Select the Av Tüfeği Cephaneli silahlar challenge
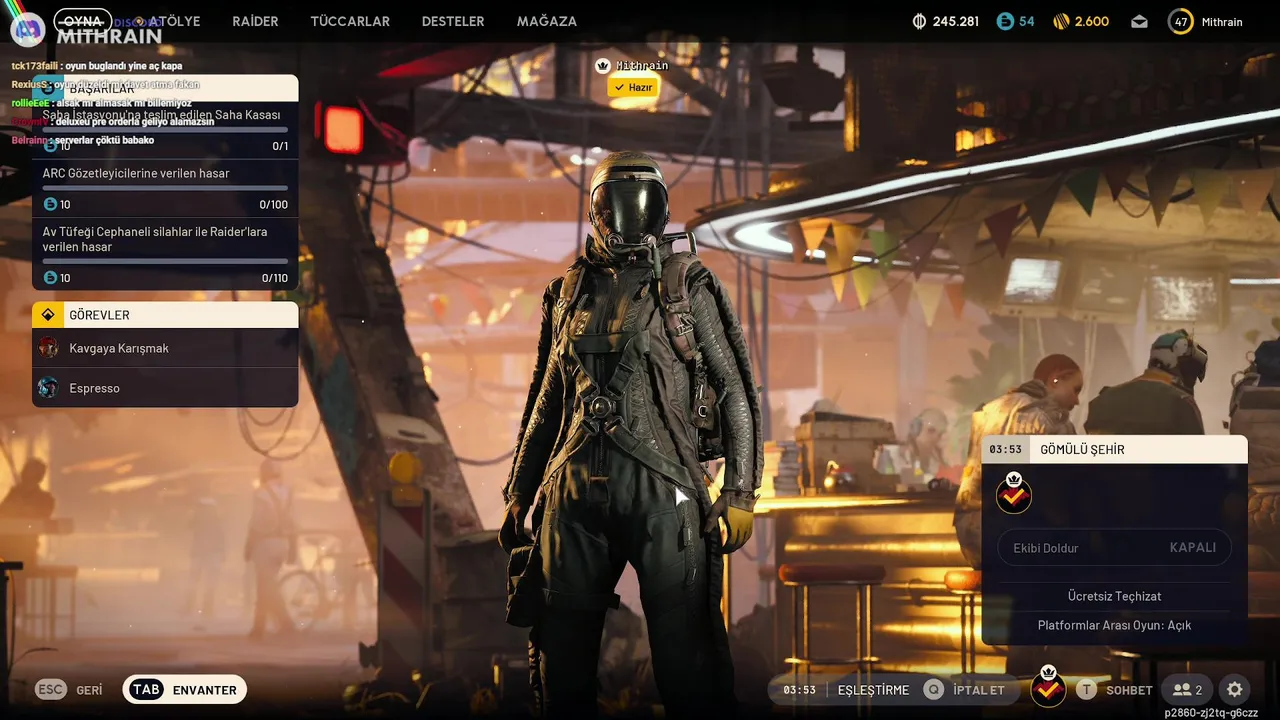Viewport: 1280px width, 720px height. (x=165, y=254)
